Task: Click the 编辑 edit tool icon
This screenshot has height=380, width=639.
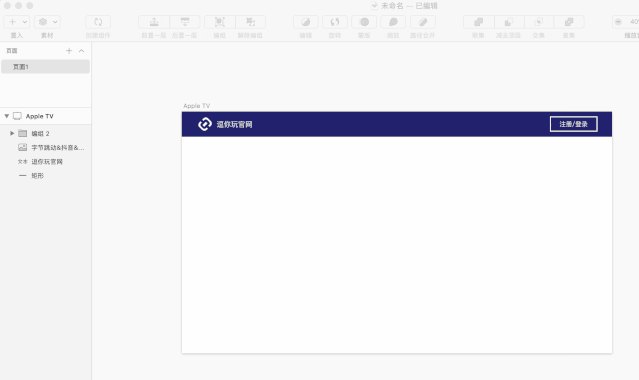Action: [306, 22]
